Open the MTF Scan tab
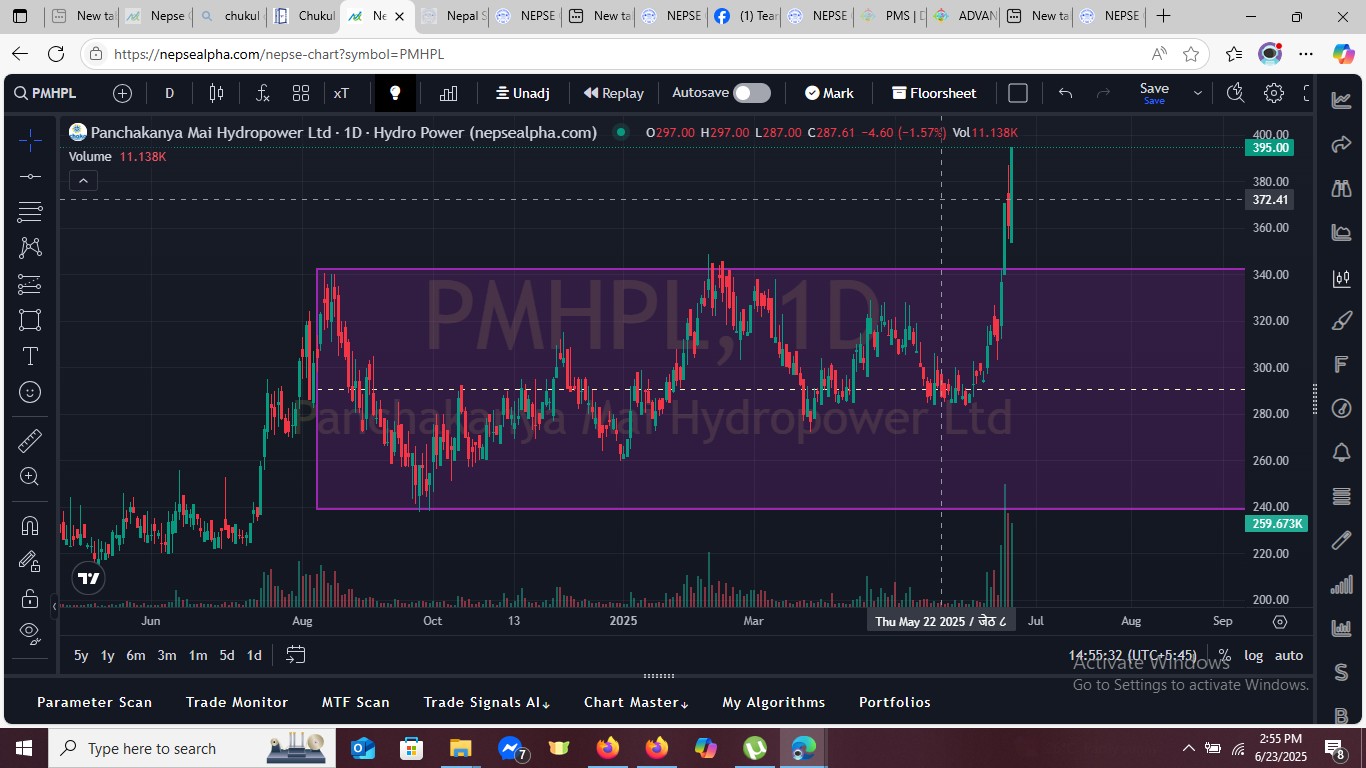Screen dimensions: 1366x768 pos(356,702)
